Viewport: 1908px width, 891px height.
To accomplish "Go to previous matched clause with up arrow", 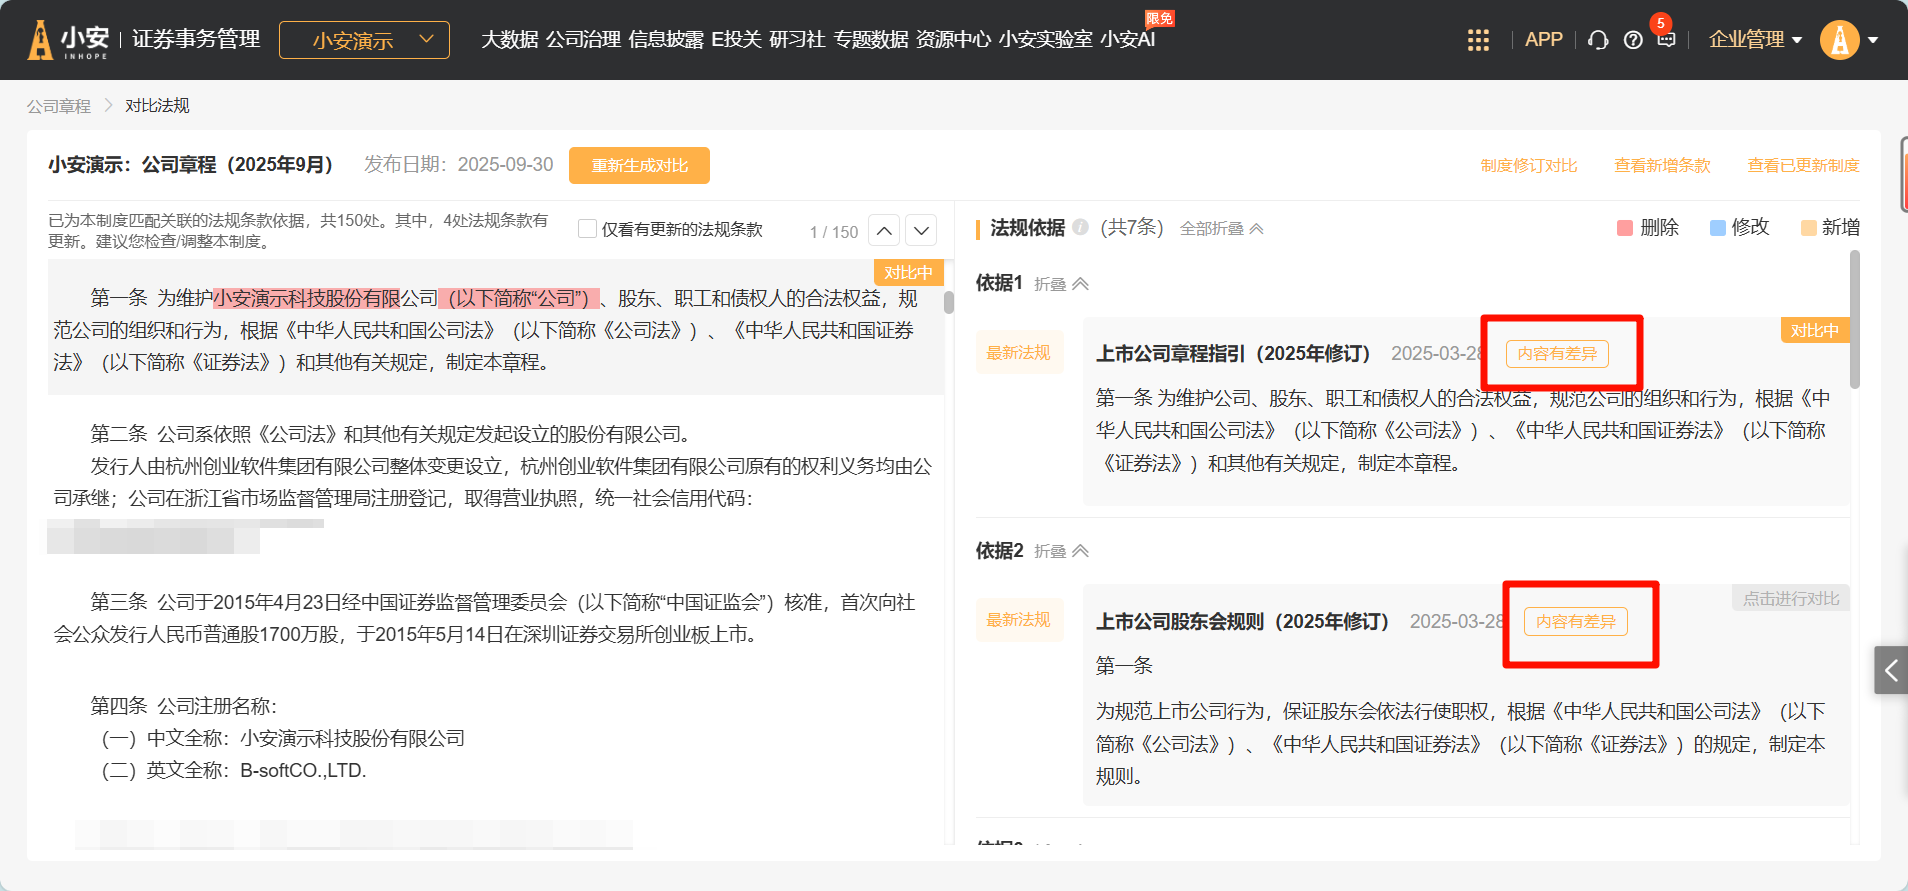I will 884,230.
